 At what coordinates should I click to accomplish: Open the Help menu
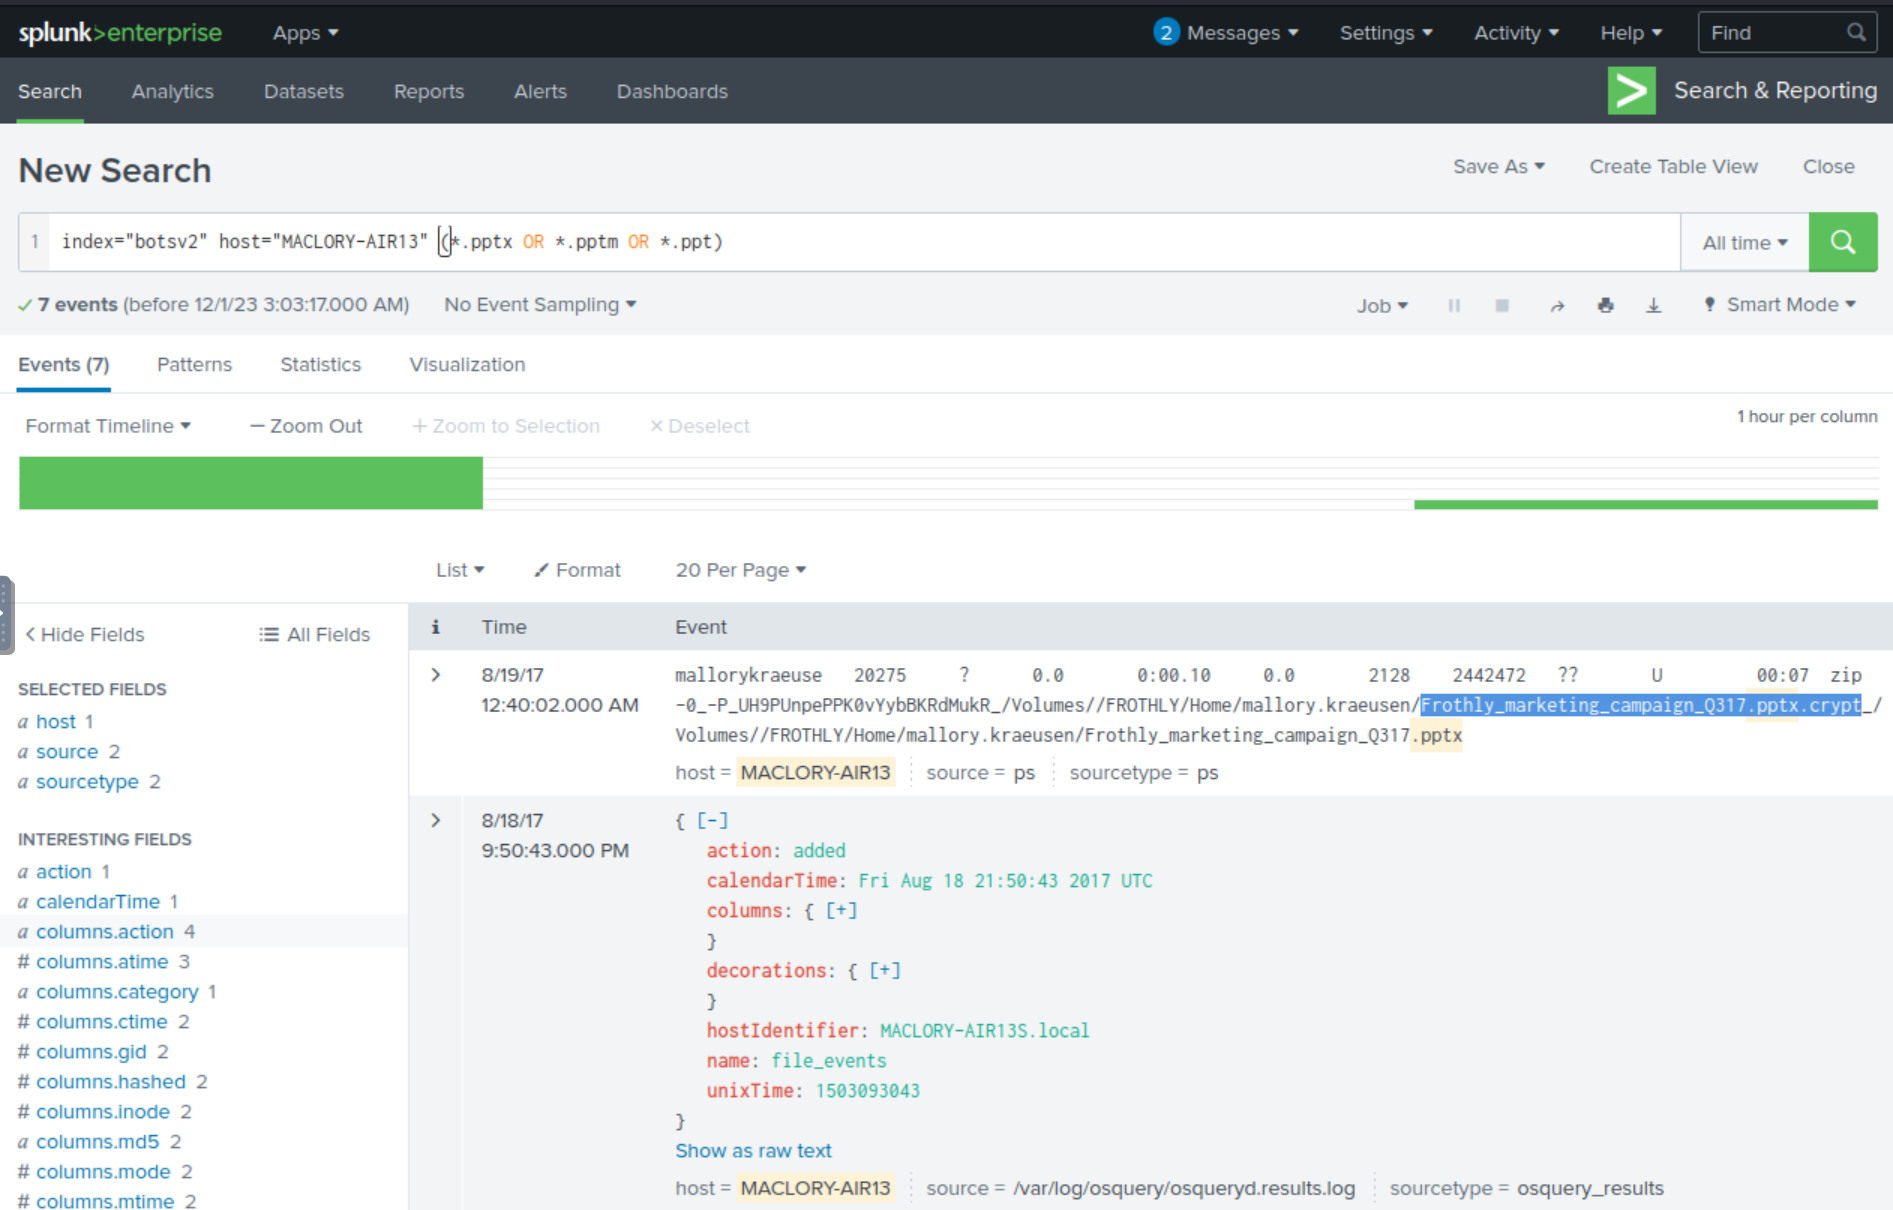[x=1631, y=33]
